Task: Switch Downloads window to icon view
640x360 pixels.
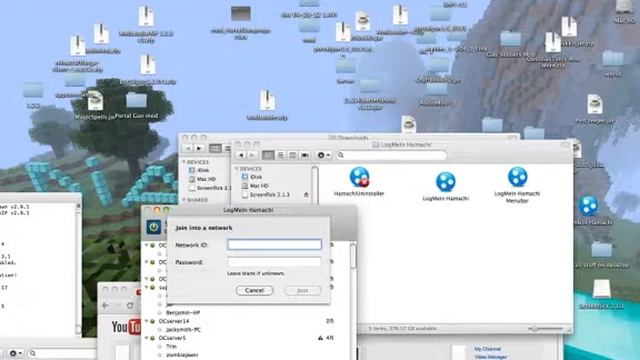Action: point(215,148)
